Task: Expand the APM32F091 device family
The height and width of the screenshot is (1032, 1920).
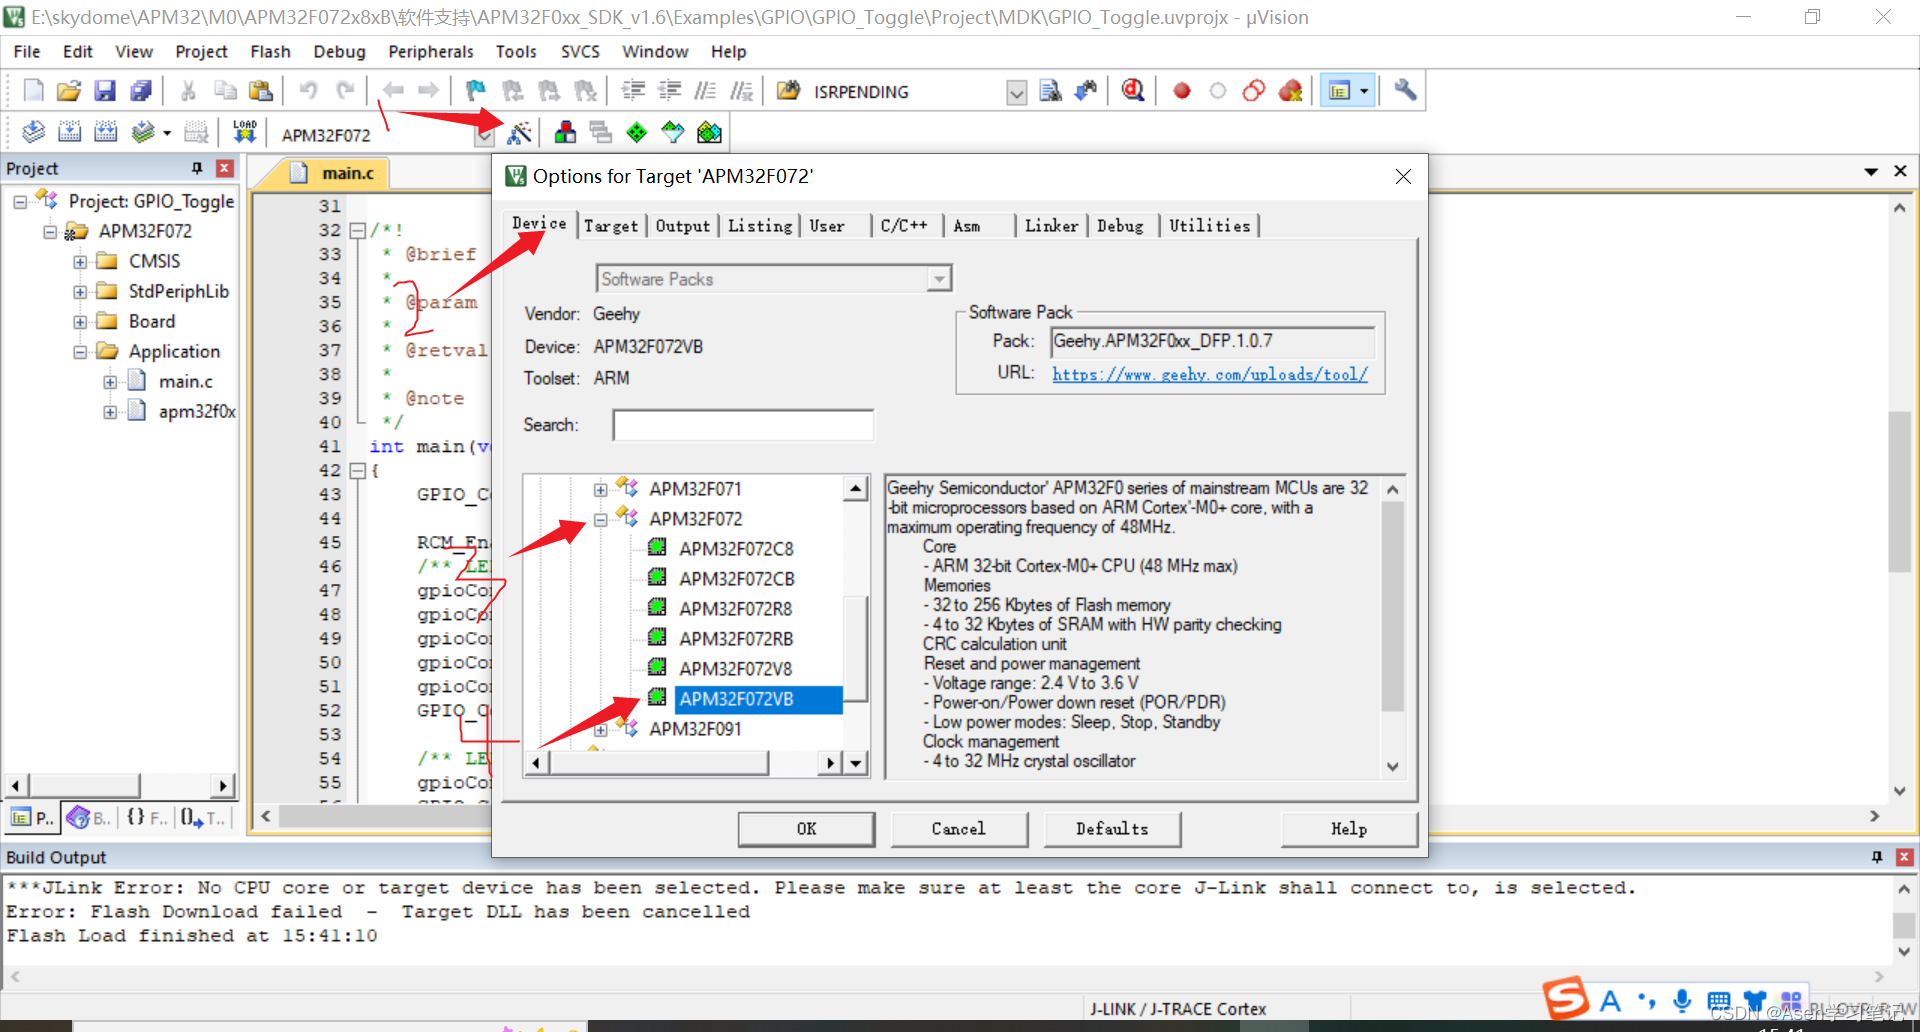Action: (600, 729)
